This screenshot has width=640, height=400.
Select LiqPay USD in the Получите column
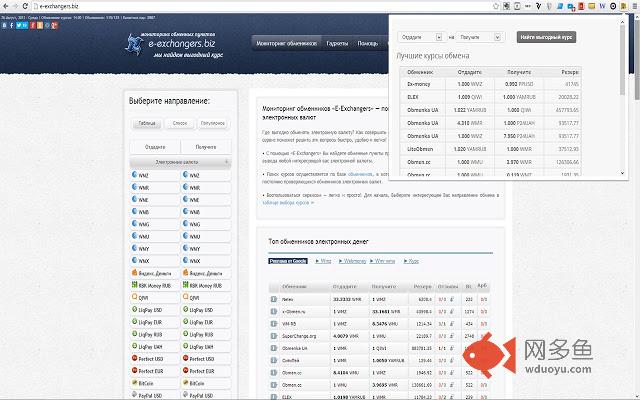tap(206, 310)
